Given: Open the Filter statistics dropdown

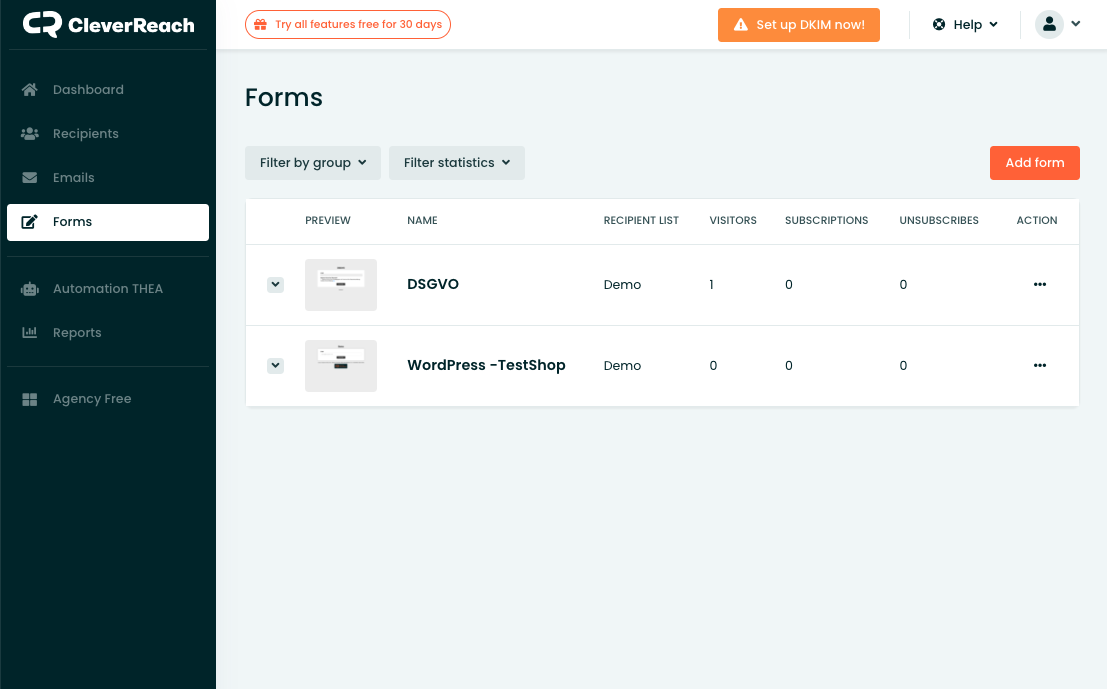Looking at the screenshot, I should click(457, 163).
